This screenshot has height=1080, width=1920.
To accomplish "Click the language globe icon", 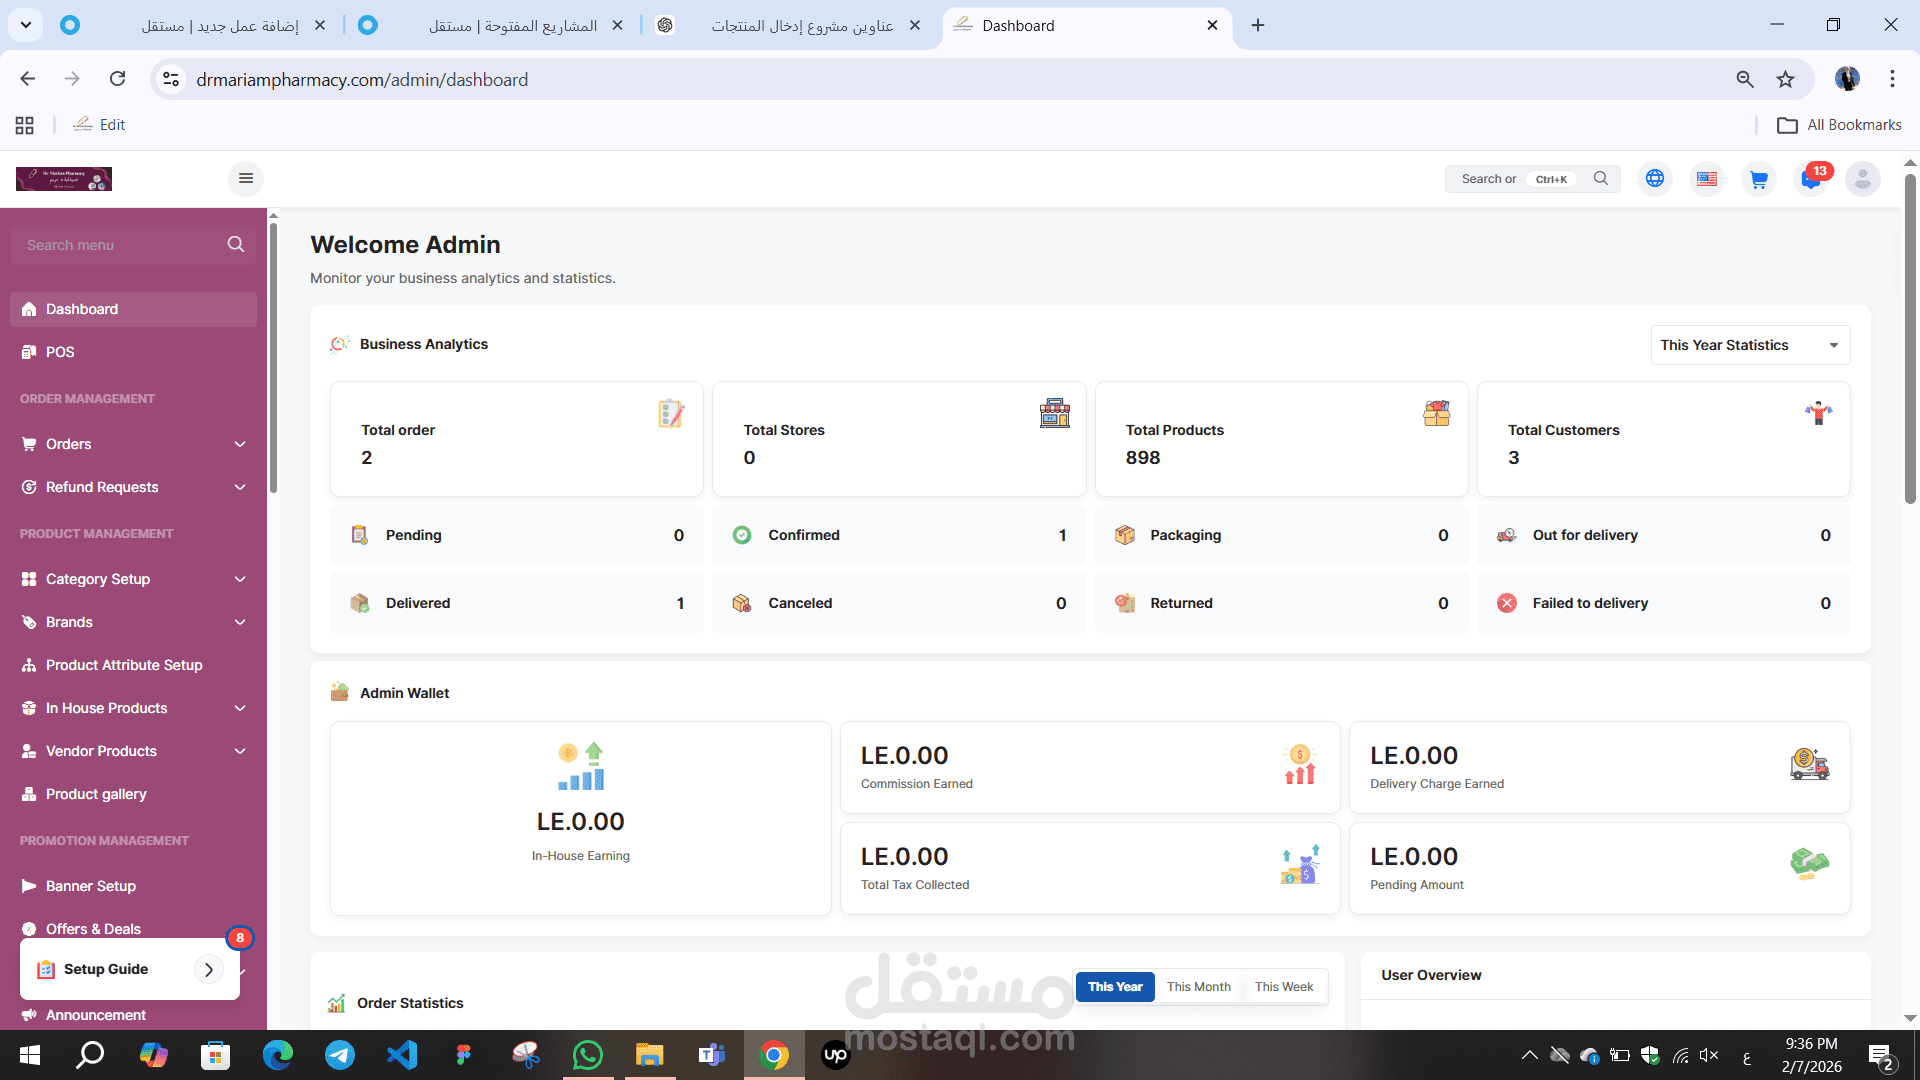I will pyautogui.click(x=1655, y=179).
